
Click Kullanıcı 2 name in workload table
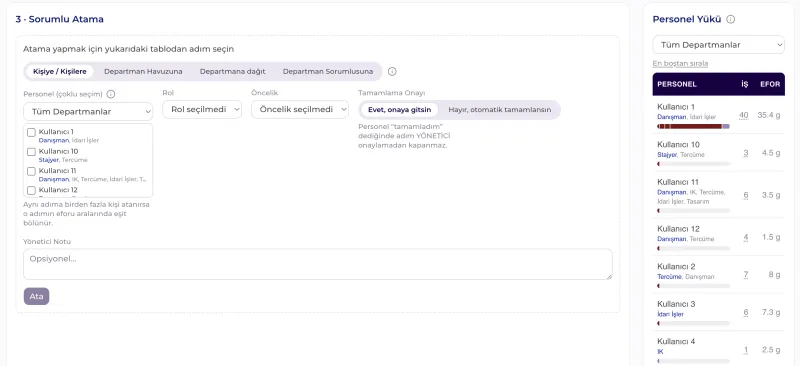676,266
